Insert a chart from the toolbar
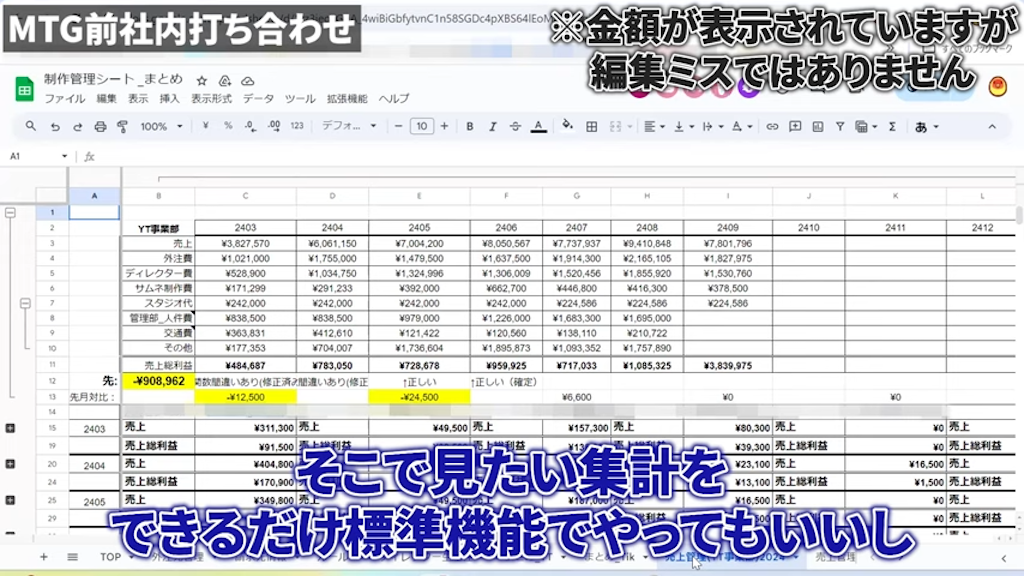This screenshot has height=576, width=1024. coord(820,126)
